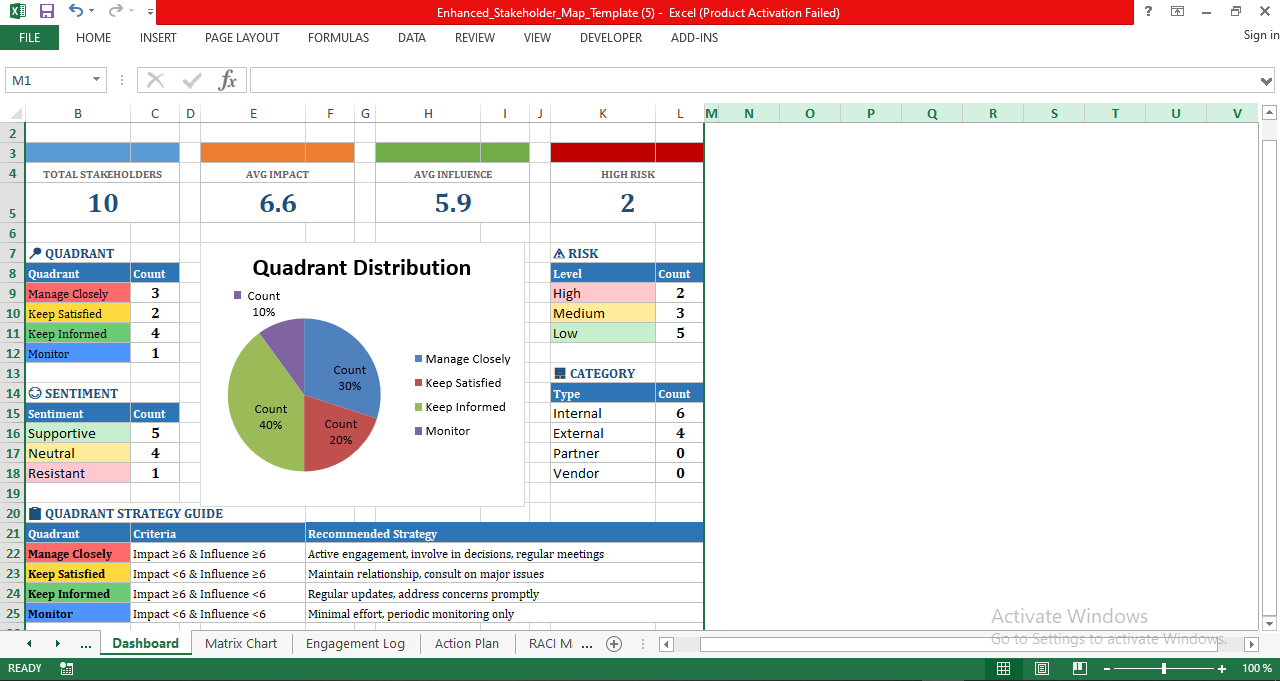The width and height of the screenshot is (1280, 681).
Task: Click the Excel Help question mark icon
Action: coord(1146,12)
